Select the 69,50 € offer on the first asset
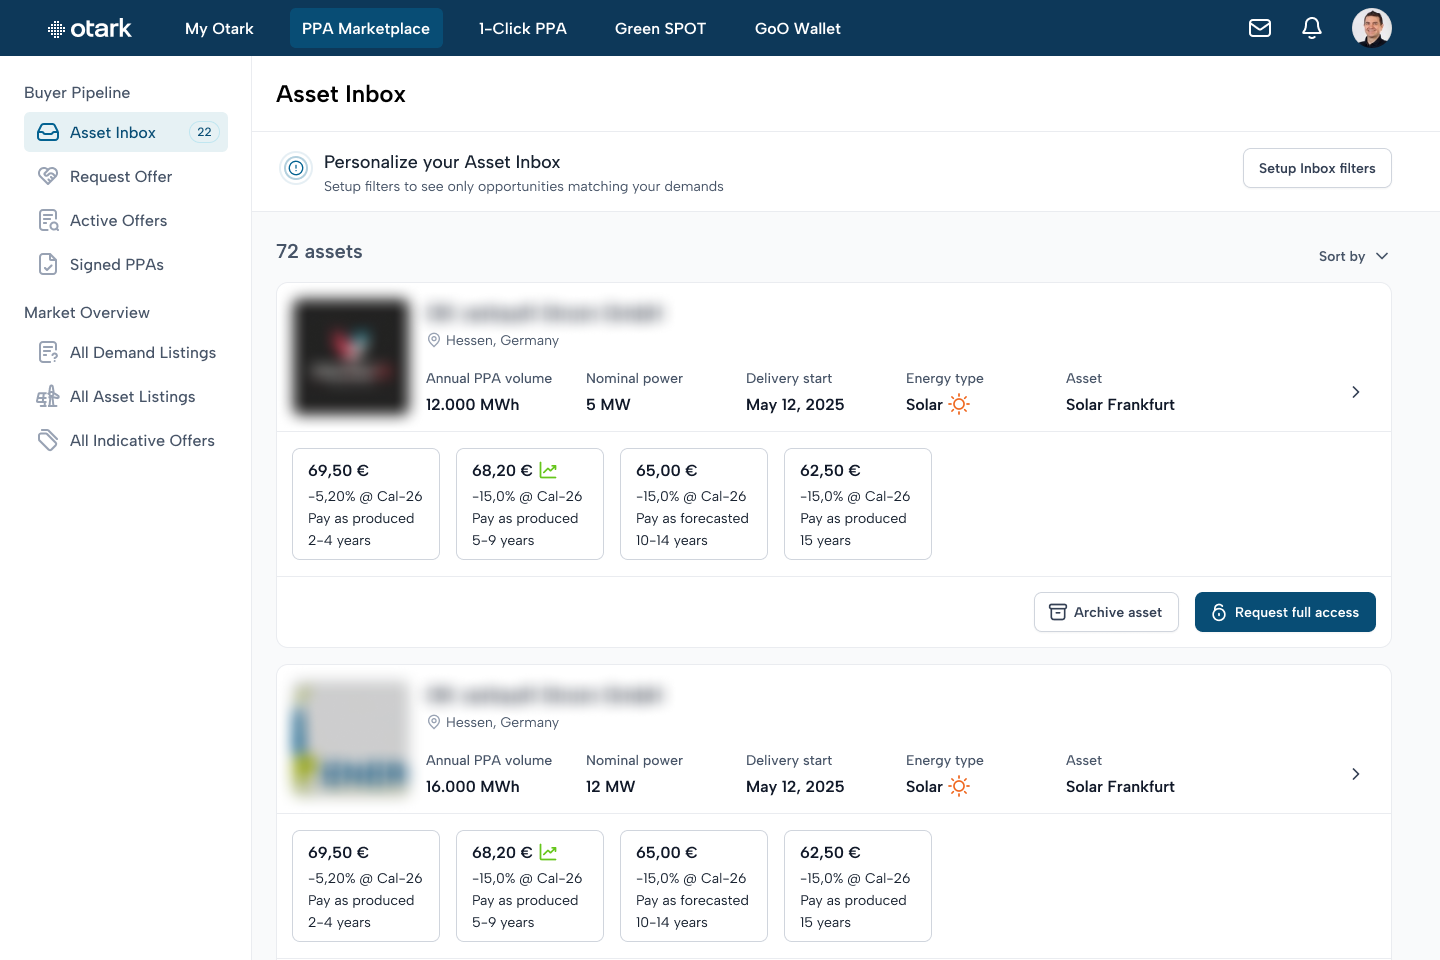Screen dimensions: 1440x960 point(366,504)
